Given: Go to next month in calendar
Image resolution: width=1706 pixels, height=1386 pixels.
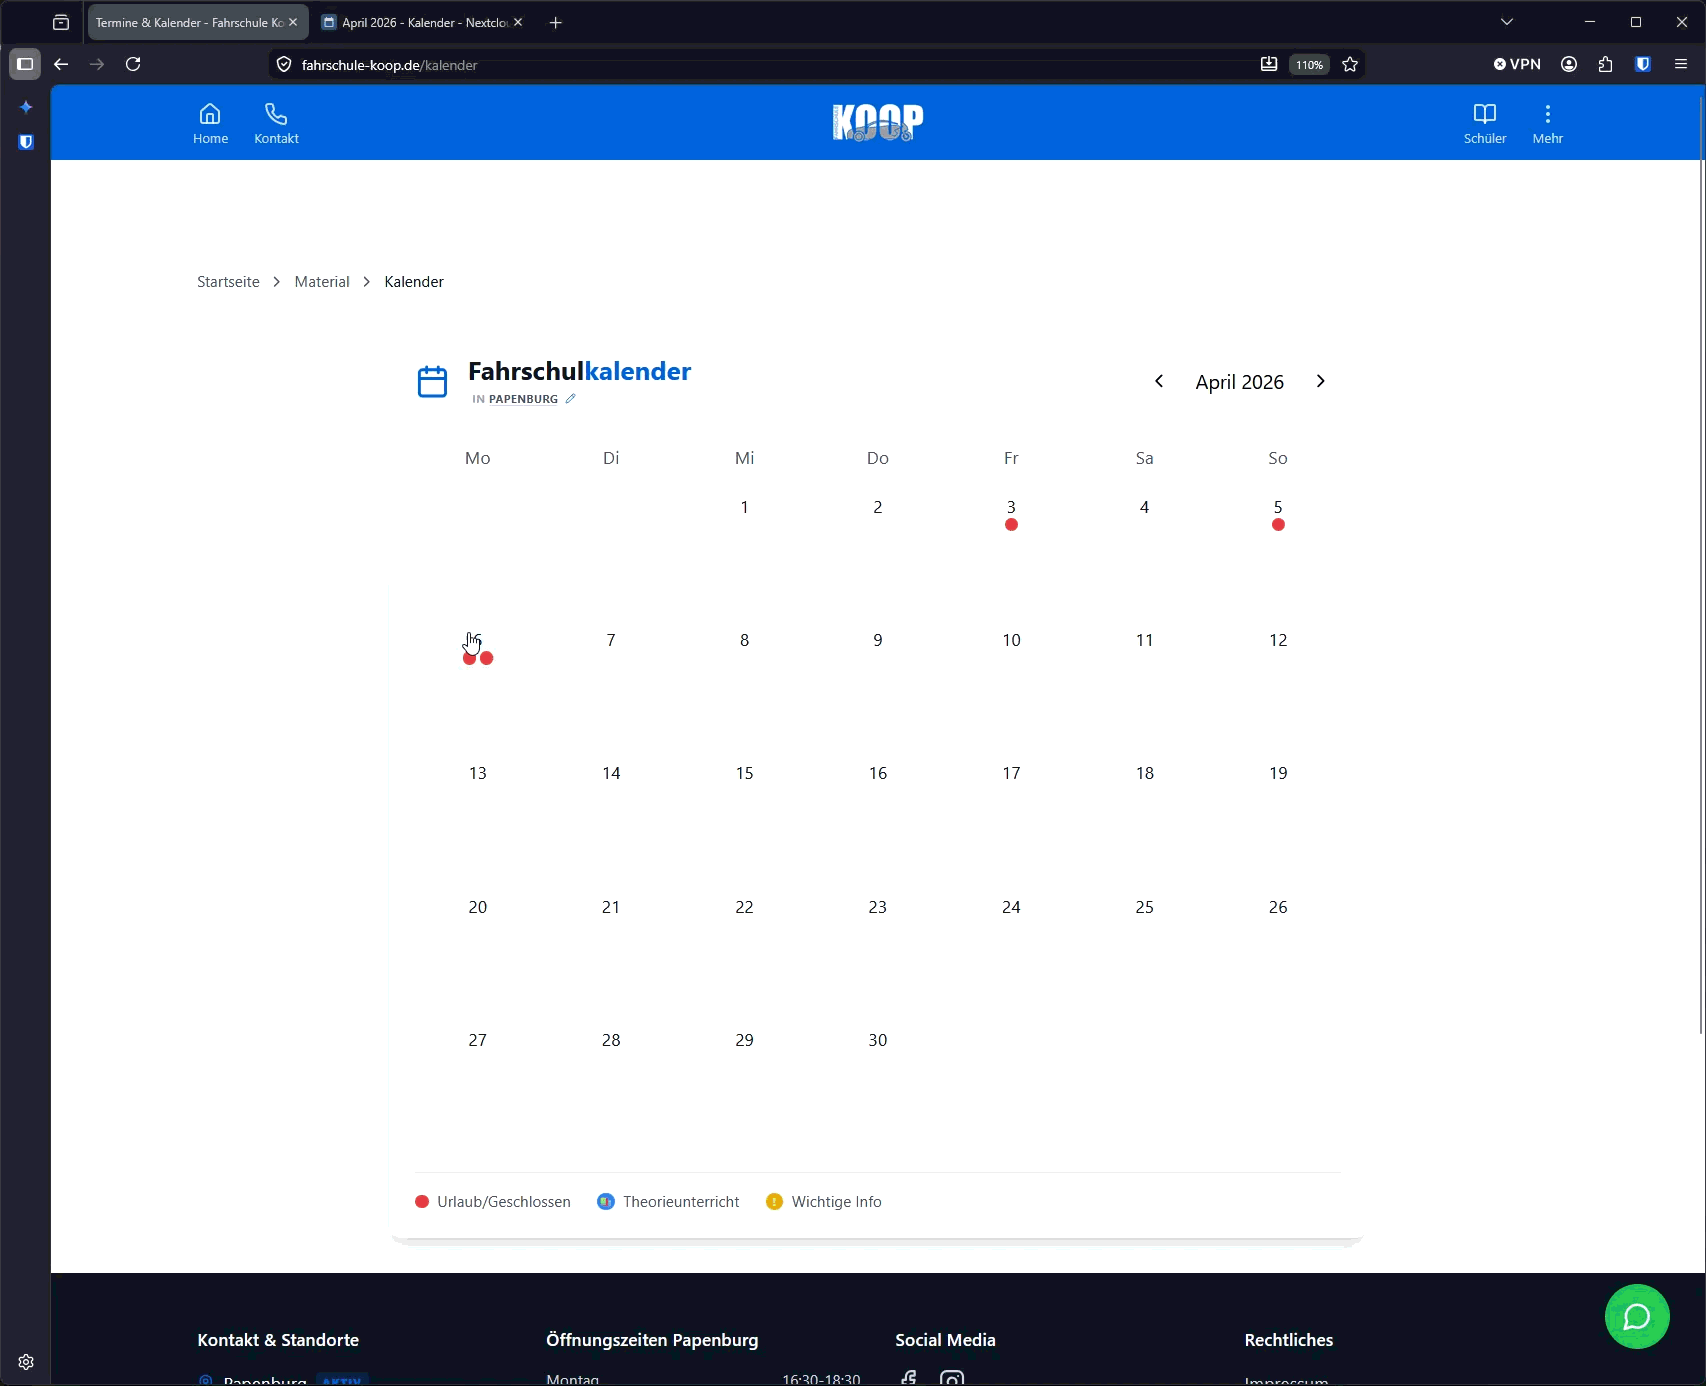Looking at the screenshot, I should tap(1320, 381).
